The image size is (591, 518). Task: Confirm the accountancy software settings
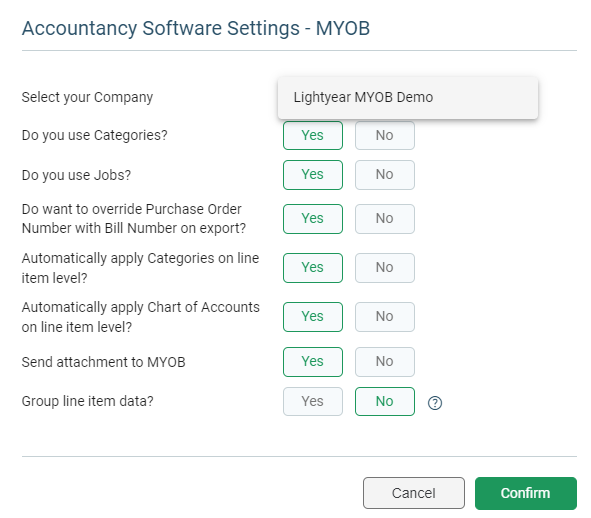[525, 493]
